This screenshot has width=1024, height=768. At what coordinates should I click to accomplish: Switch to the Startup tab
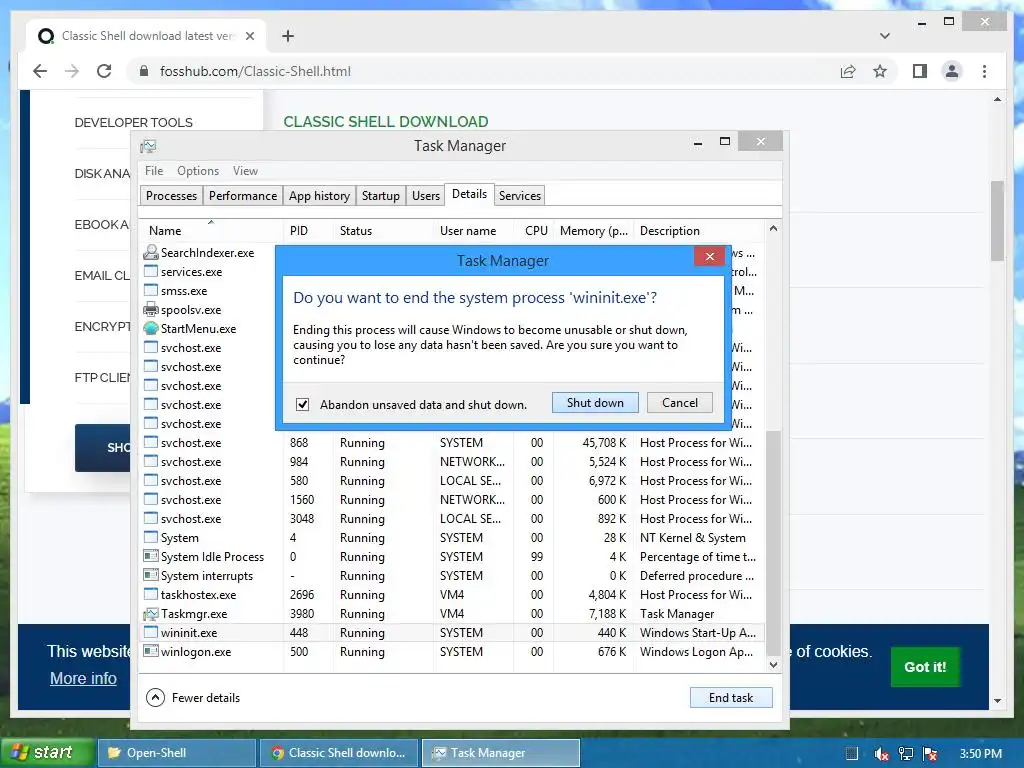pyautogui.click(x=381, y=195)
